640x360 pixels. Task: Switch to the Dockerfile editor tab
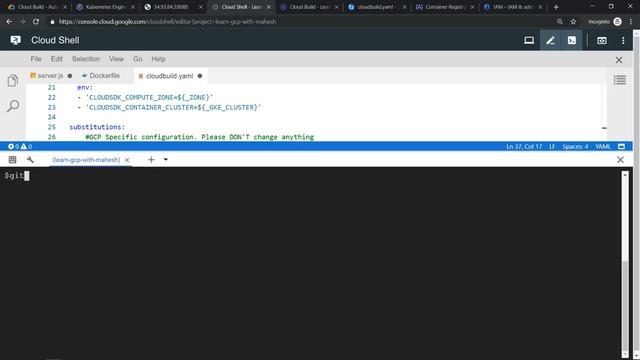tap(104, 76)
